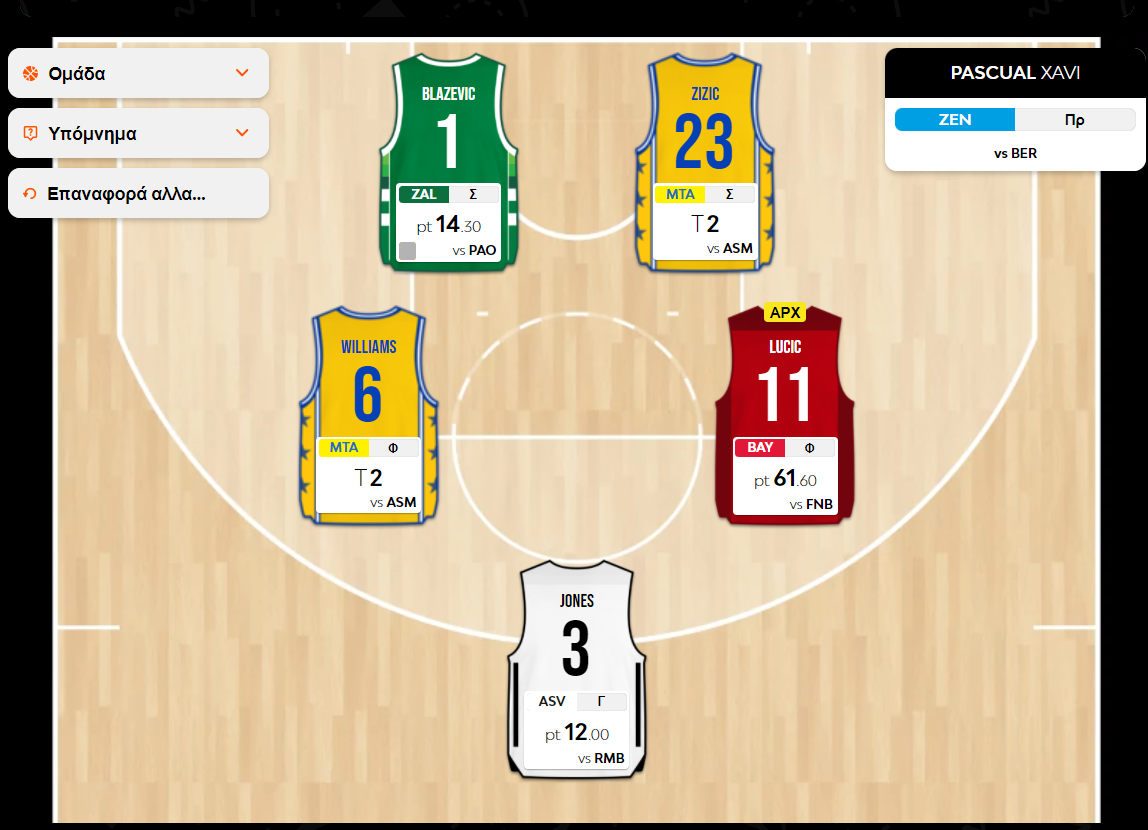Click the reset arrow icon beside Επαναφορά
1148x830 pixels.
(30, 193)
